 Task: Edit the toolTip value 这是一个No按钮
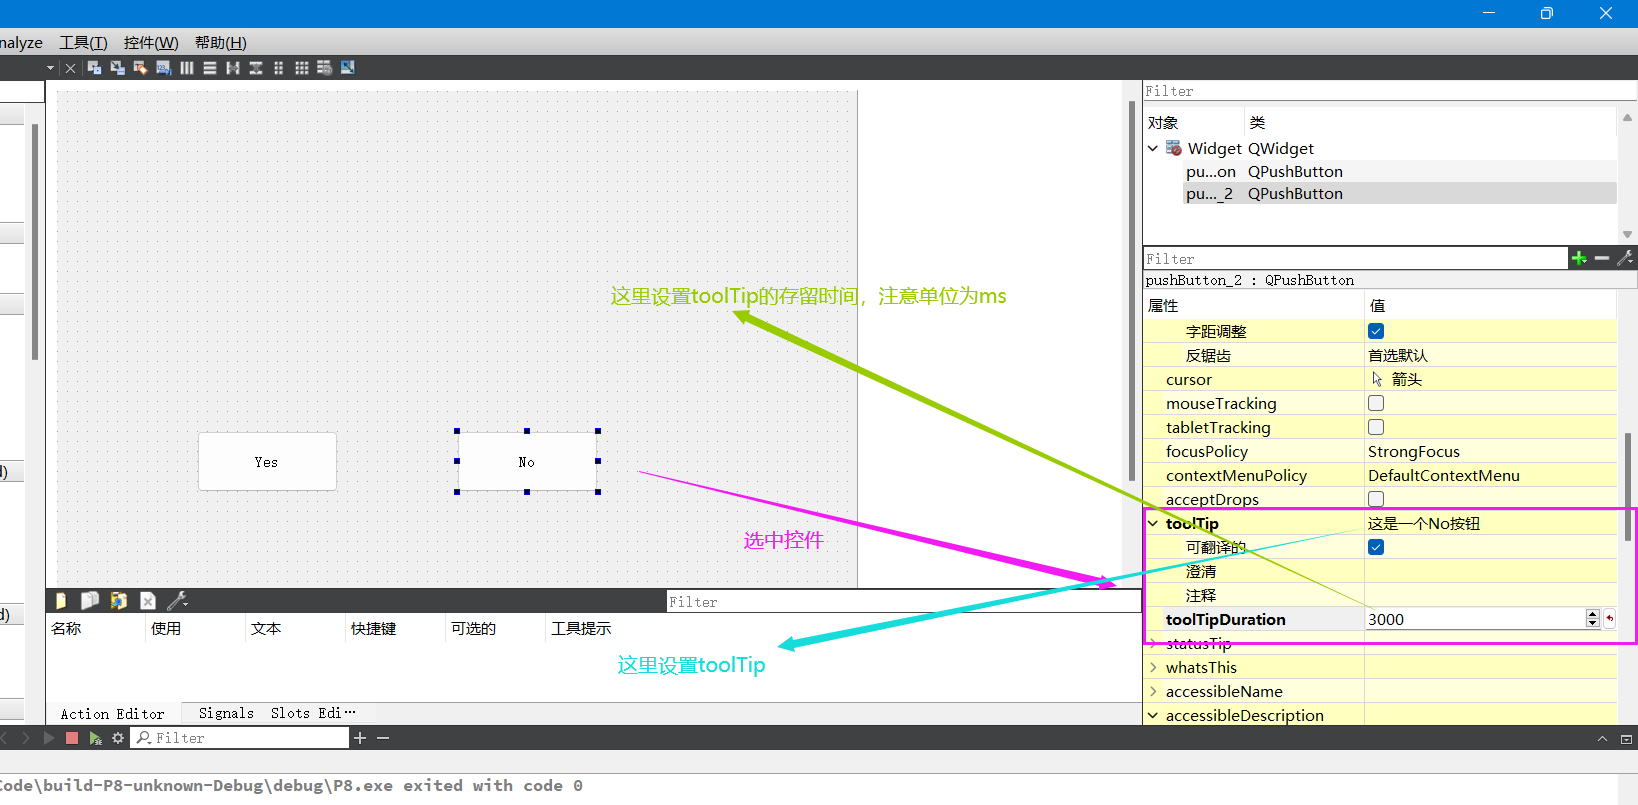coord(1424,523)
